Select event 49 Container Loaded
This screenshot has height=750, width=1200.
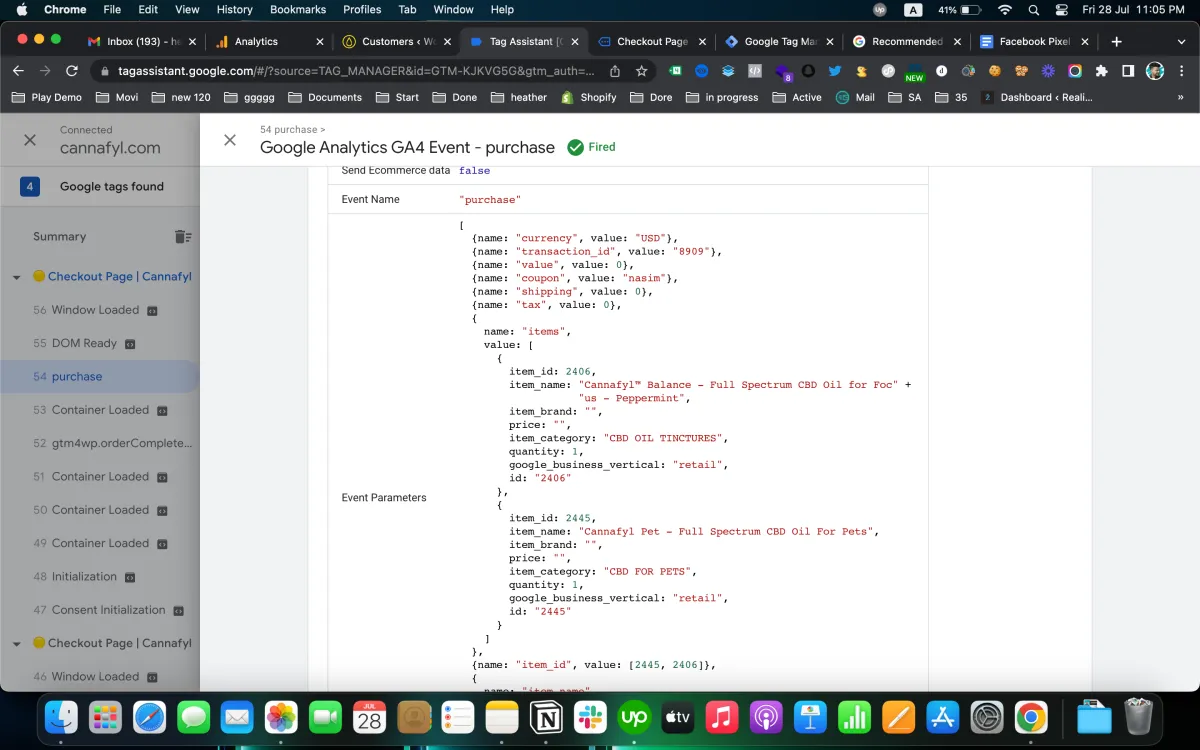click(100, 543)
